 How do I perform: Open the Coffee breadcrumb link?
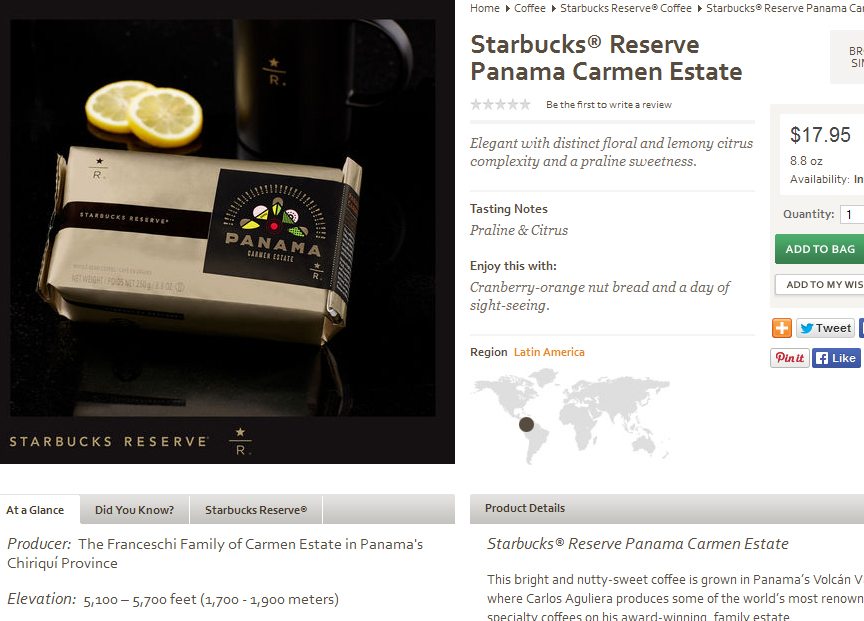530,8
